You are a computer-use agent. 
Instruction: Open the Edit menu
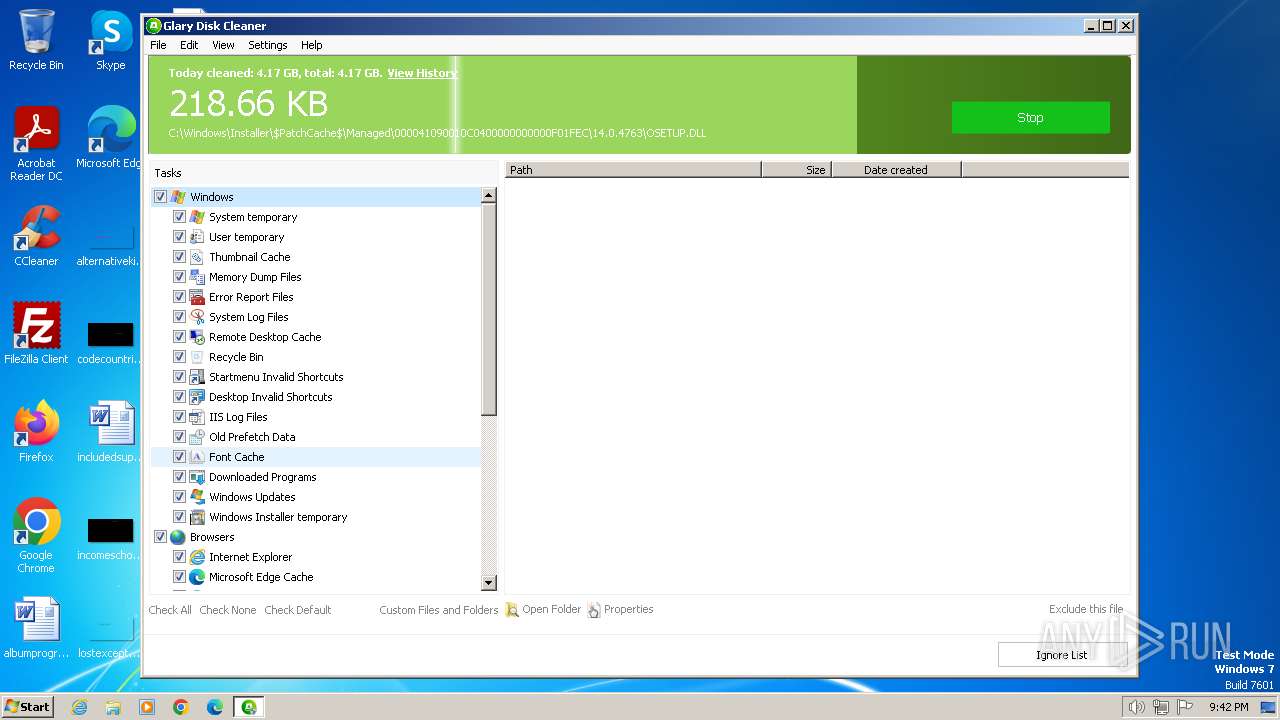coord(189,45)
